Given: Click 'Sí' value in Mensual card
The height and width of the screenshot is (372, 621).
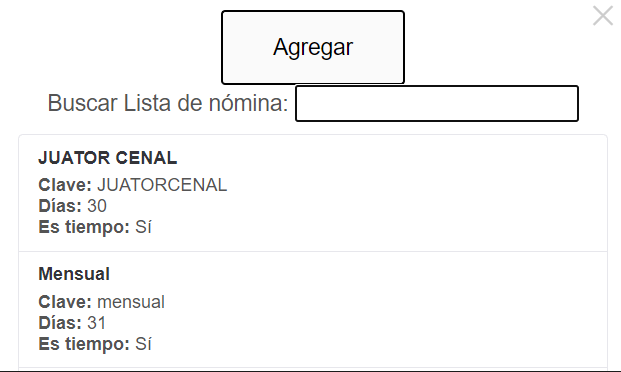Looking at the screenshot, I should point(143,344).
